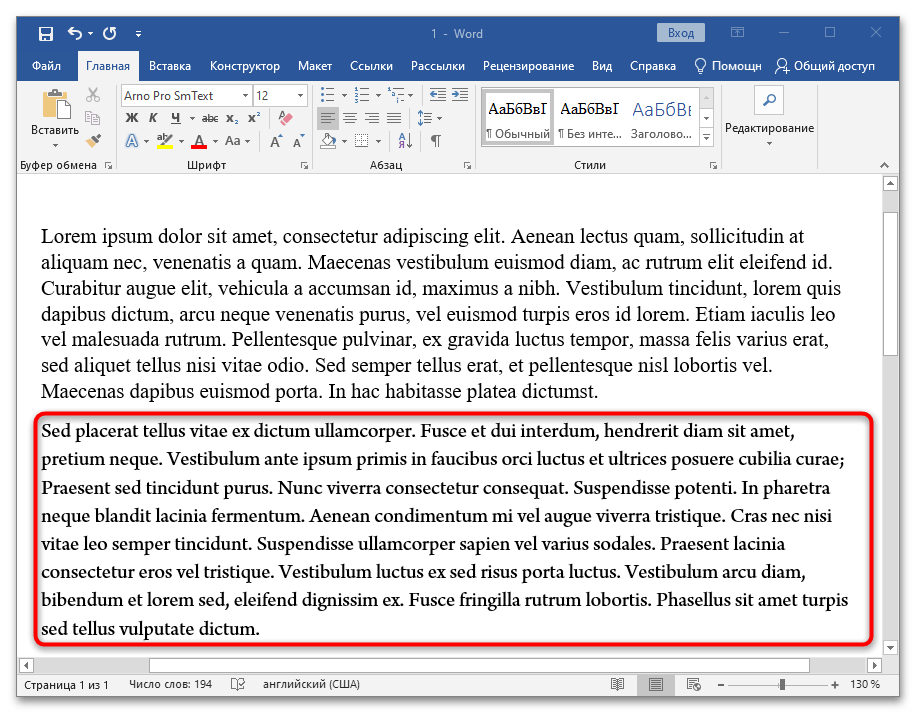Select the Format Painter brush
The image size is (916, 713).
coord(93,140)
